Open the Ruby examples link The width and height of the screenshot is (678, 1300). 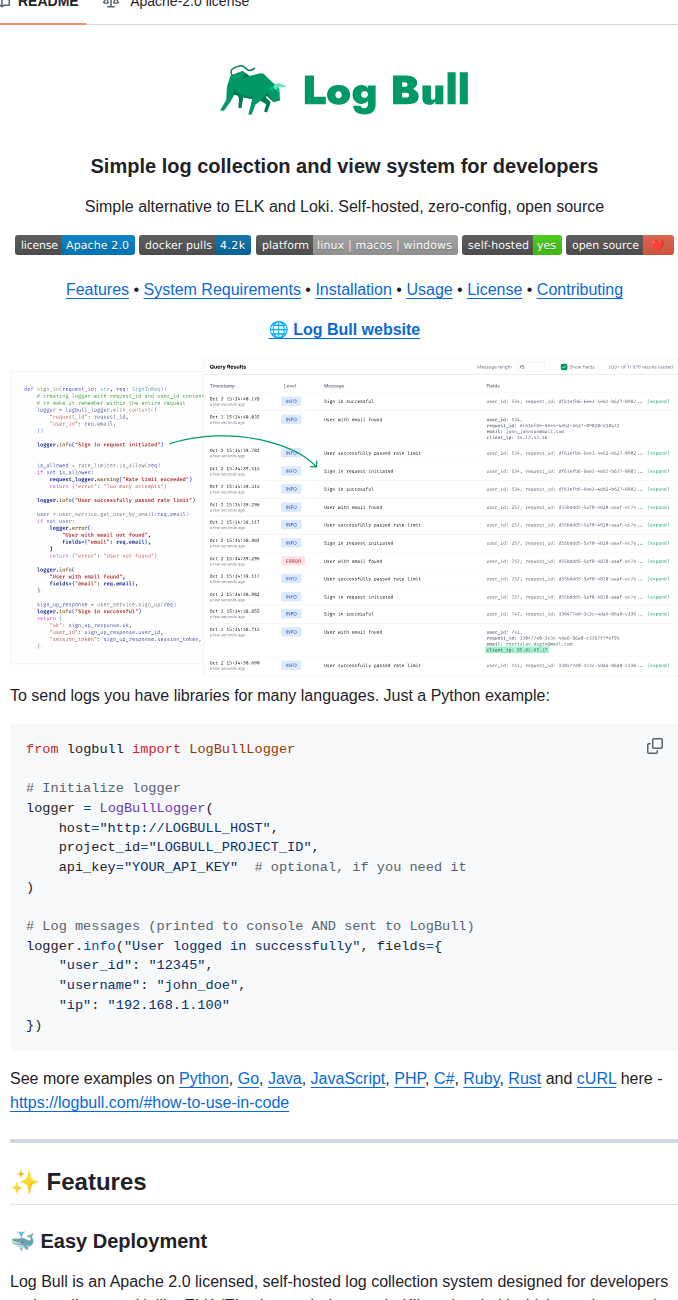[482, 1079]
